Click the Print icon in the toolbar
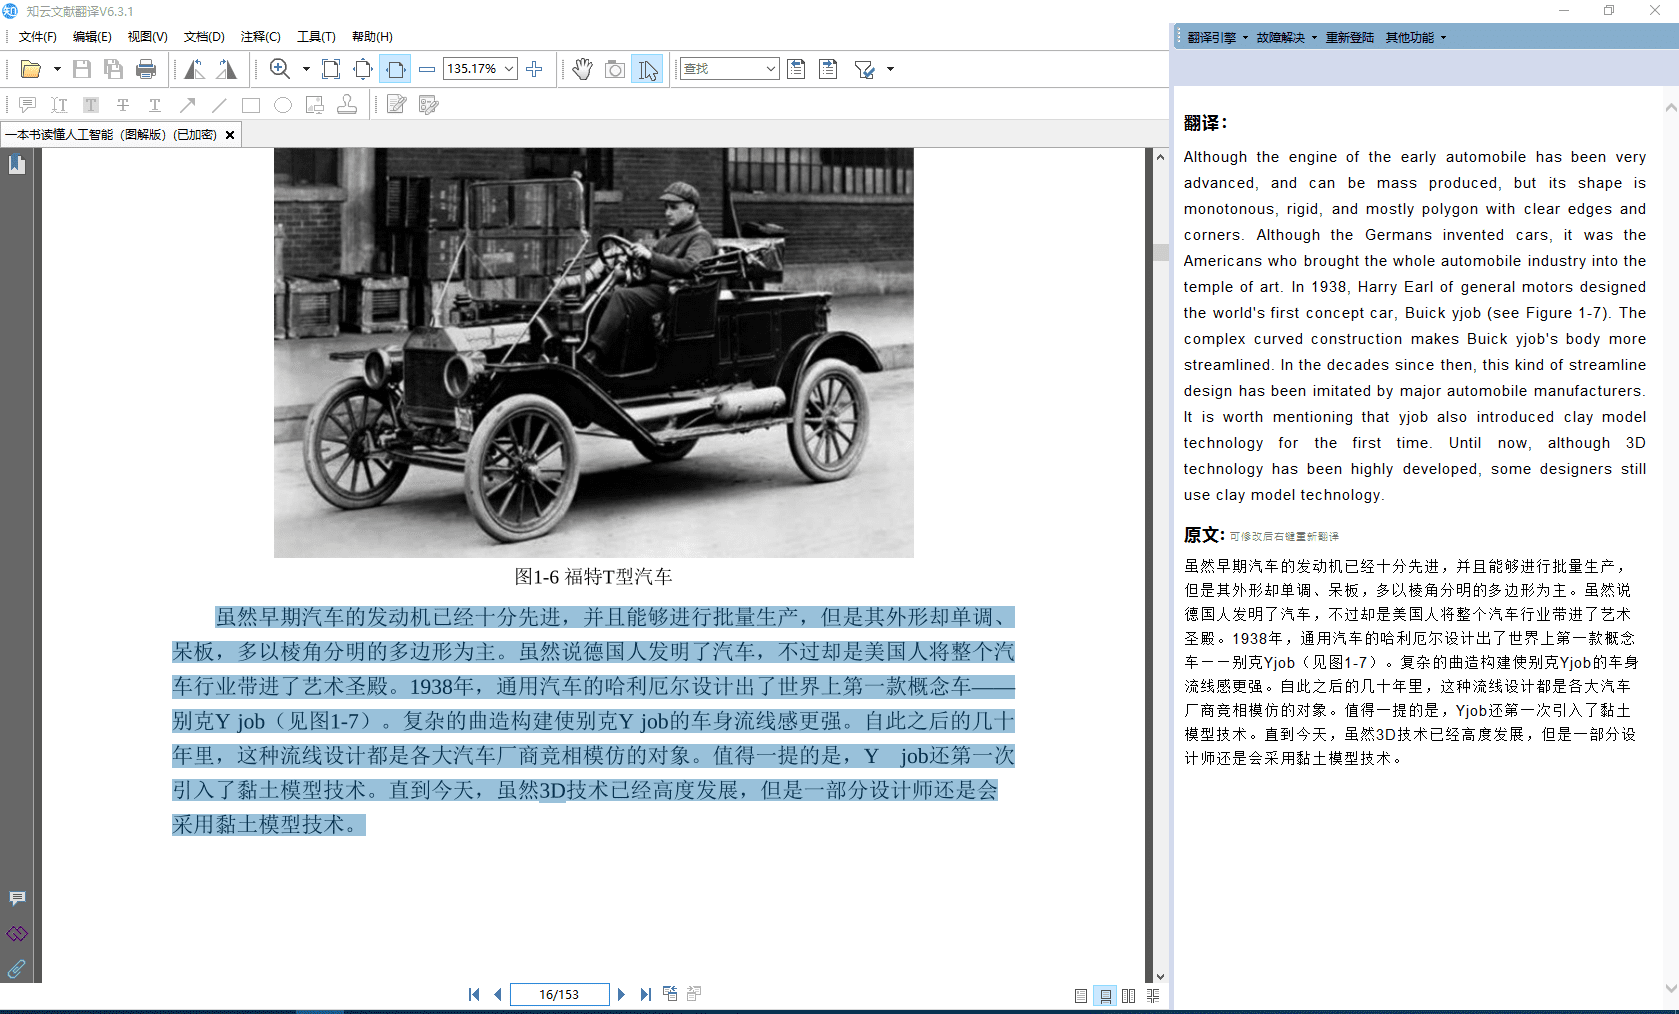 pyautogui.click(x=146, y=69)
